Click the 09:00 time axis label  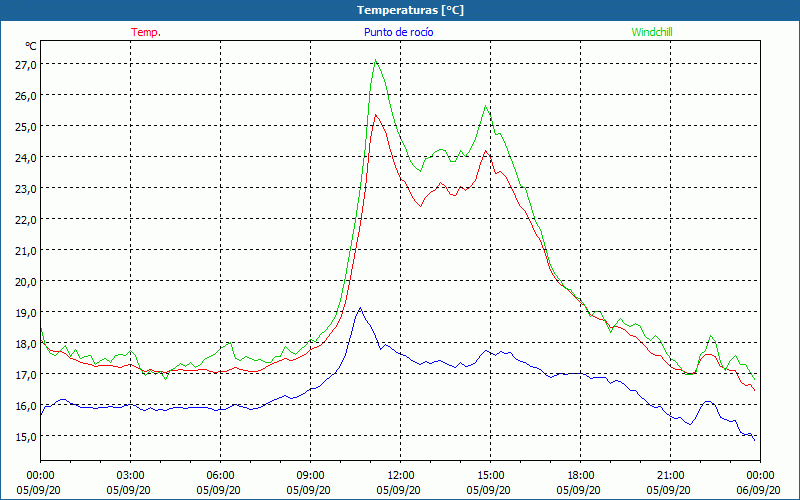[x=310, y=475]
